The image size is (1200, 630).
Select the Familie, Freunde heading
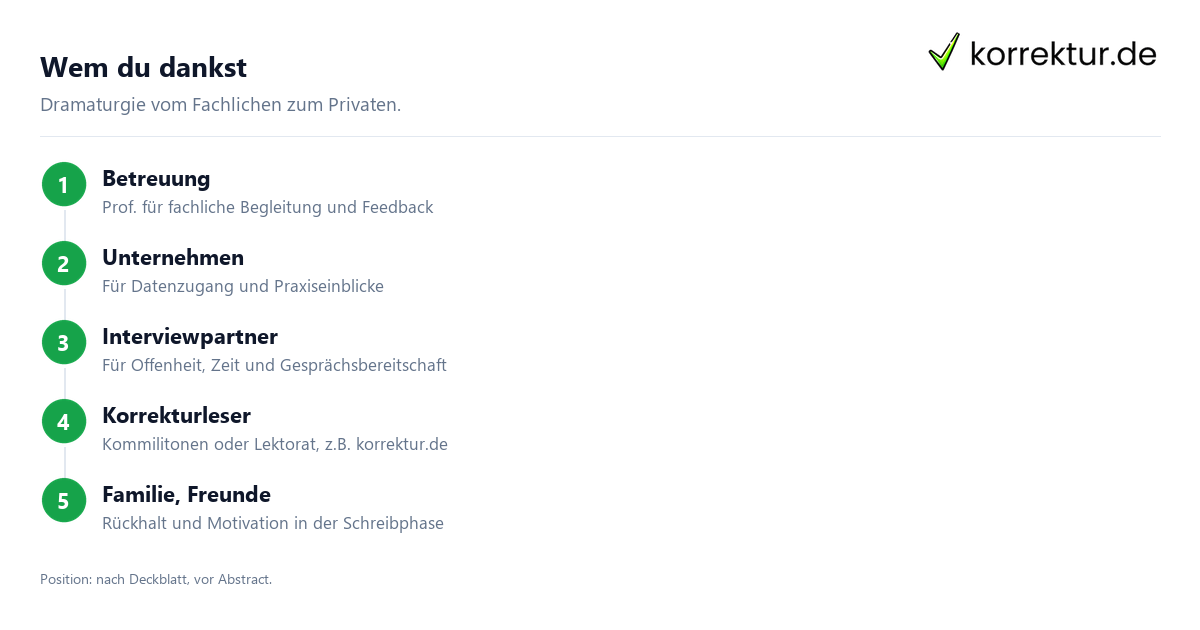coord(186,495)
